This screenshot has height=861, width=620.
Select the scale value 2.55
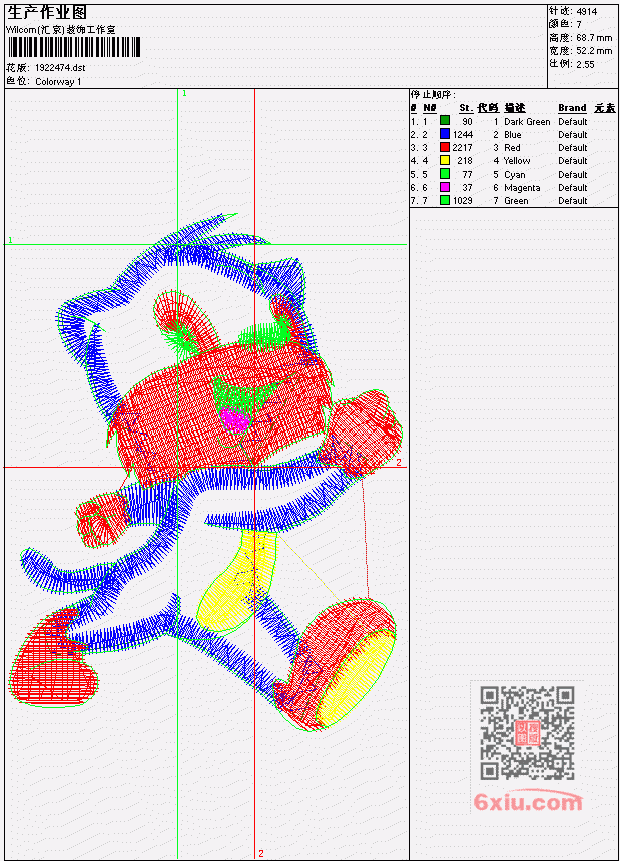click(x=585, y=64)
